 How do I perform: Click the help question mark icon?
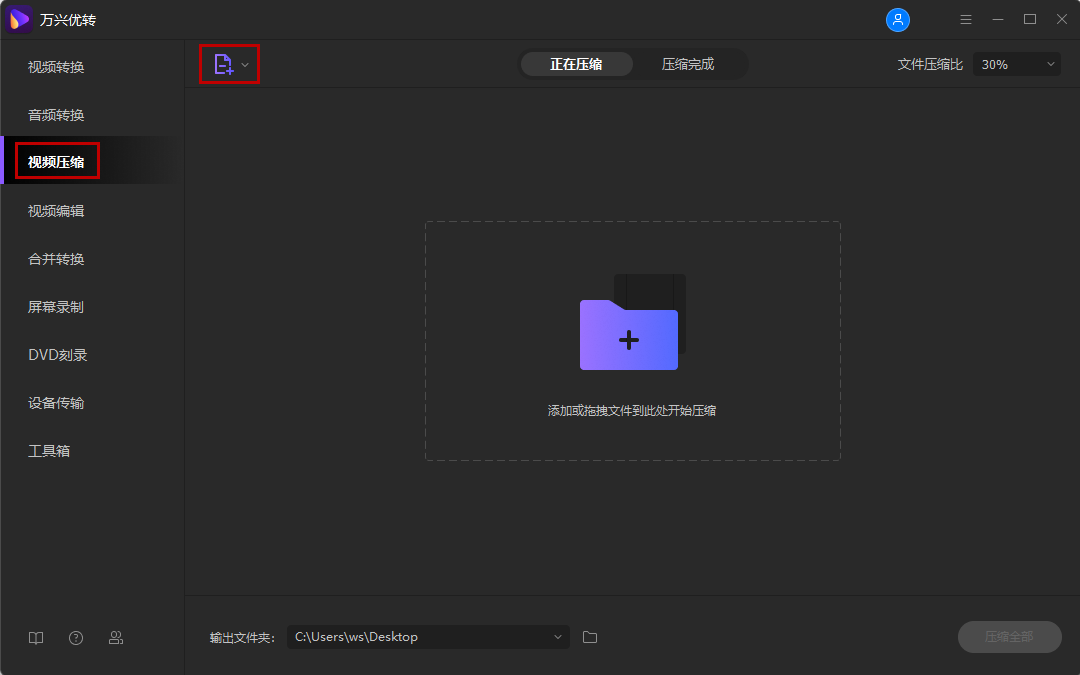coord(76,638)
